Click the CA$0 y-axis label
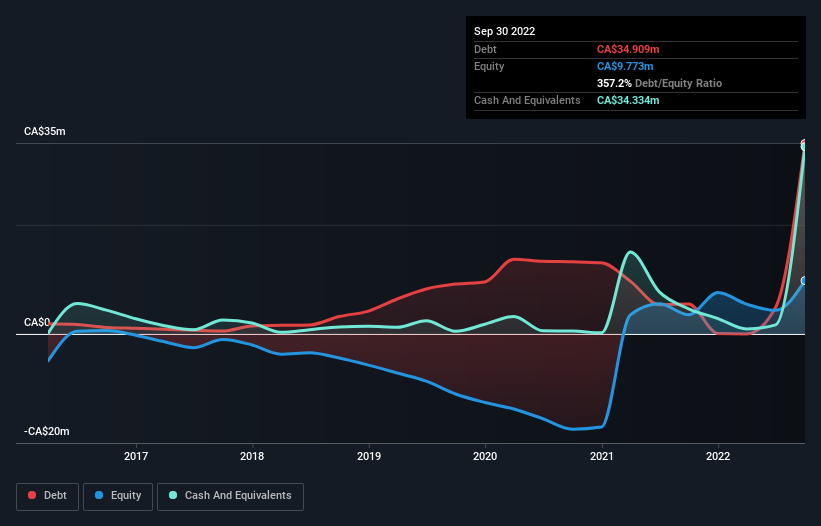 (37, 322)
